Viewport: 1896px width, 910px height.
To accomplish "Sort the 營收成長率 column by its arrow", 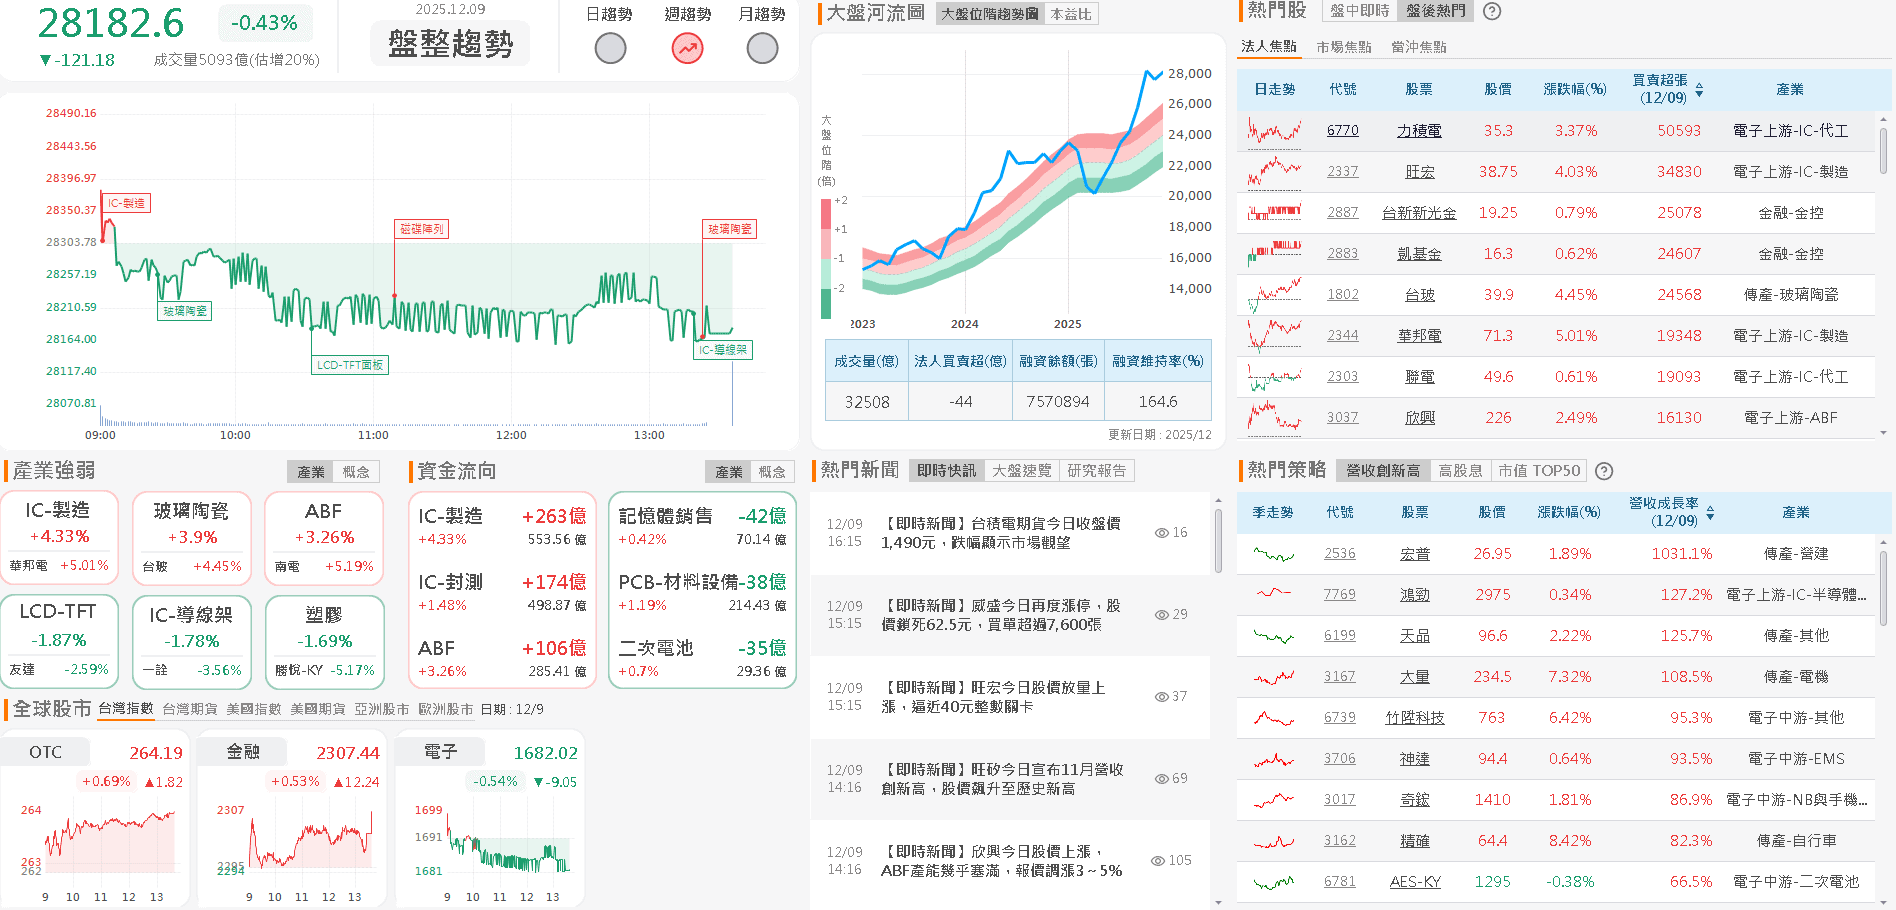I will pos(1710,512).
